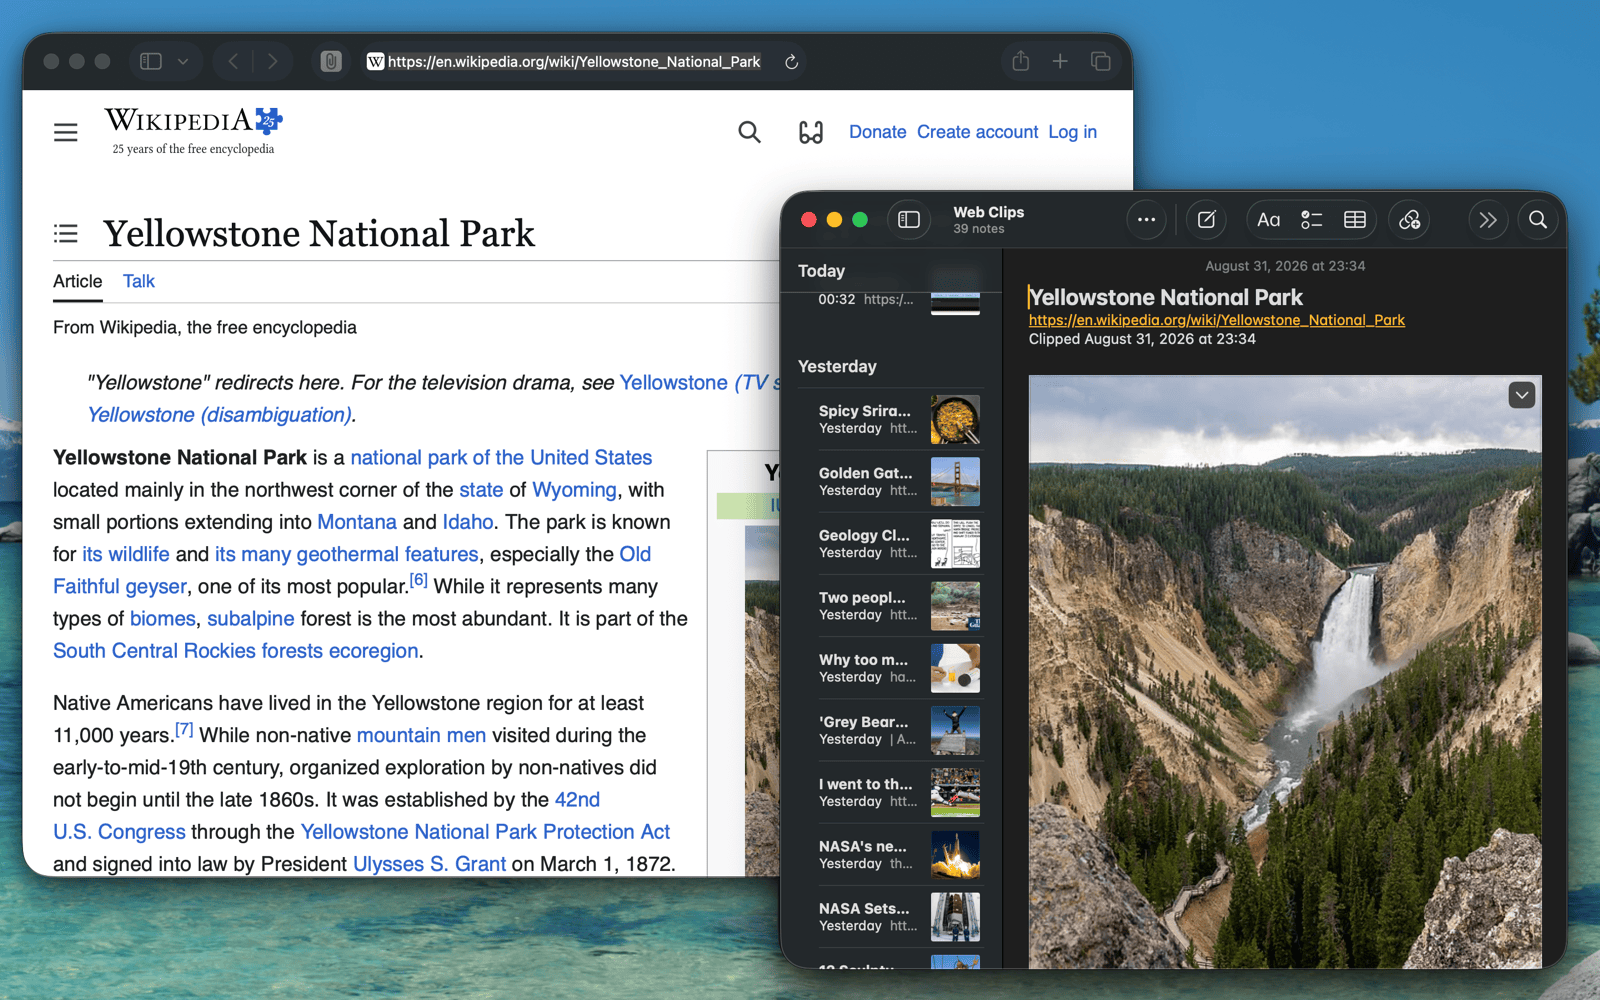Select the Article tab
This screenshot has width=1600, height=1000.
[78, 281]
